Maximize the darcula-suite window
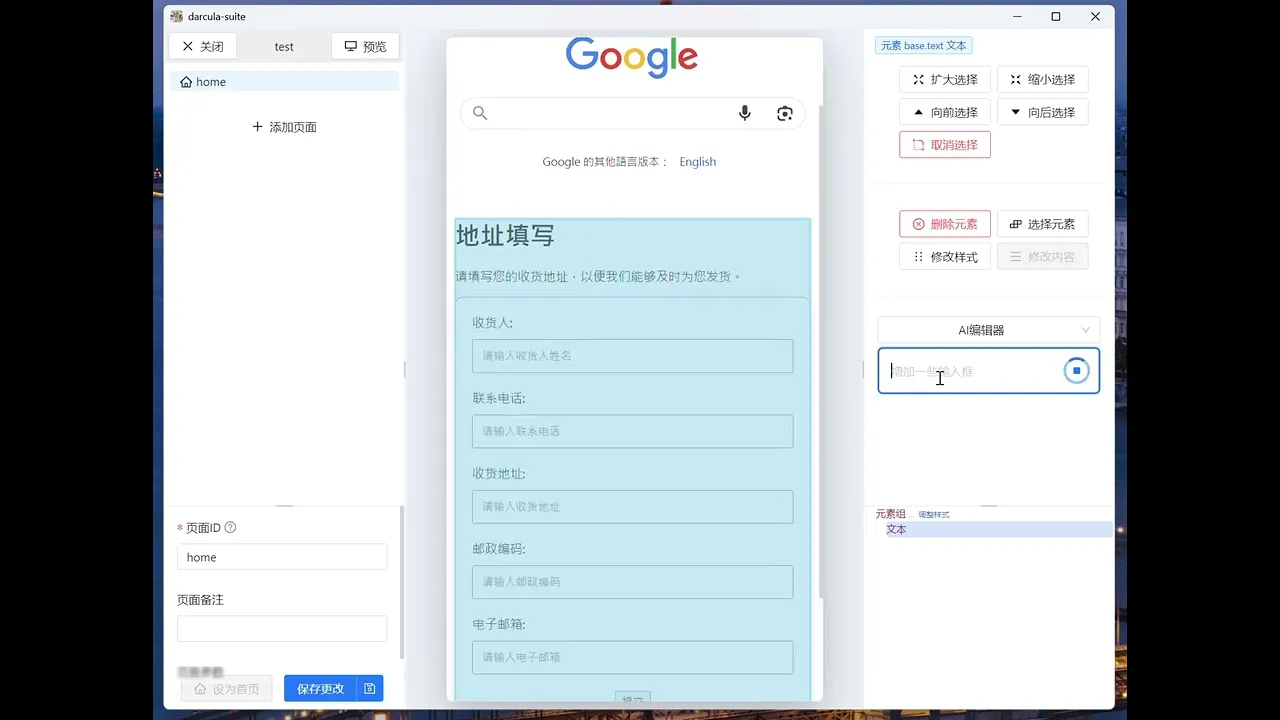 pyautogui.click(x=1056, y=16)
